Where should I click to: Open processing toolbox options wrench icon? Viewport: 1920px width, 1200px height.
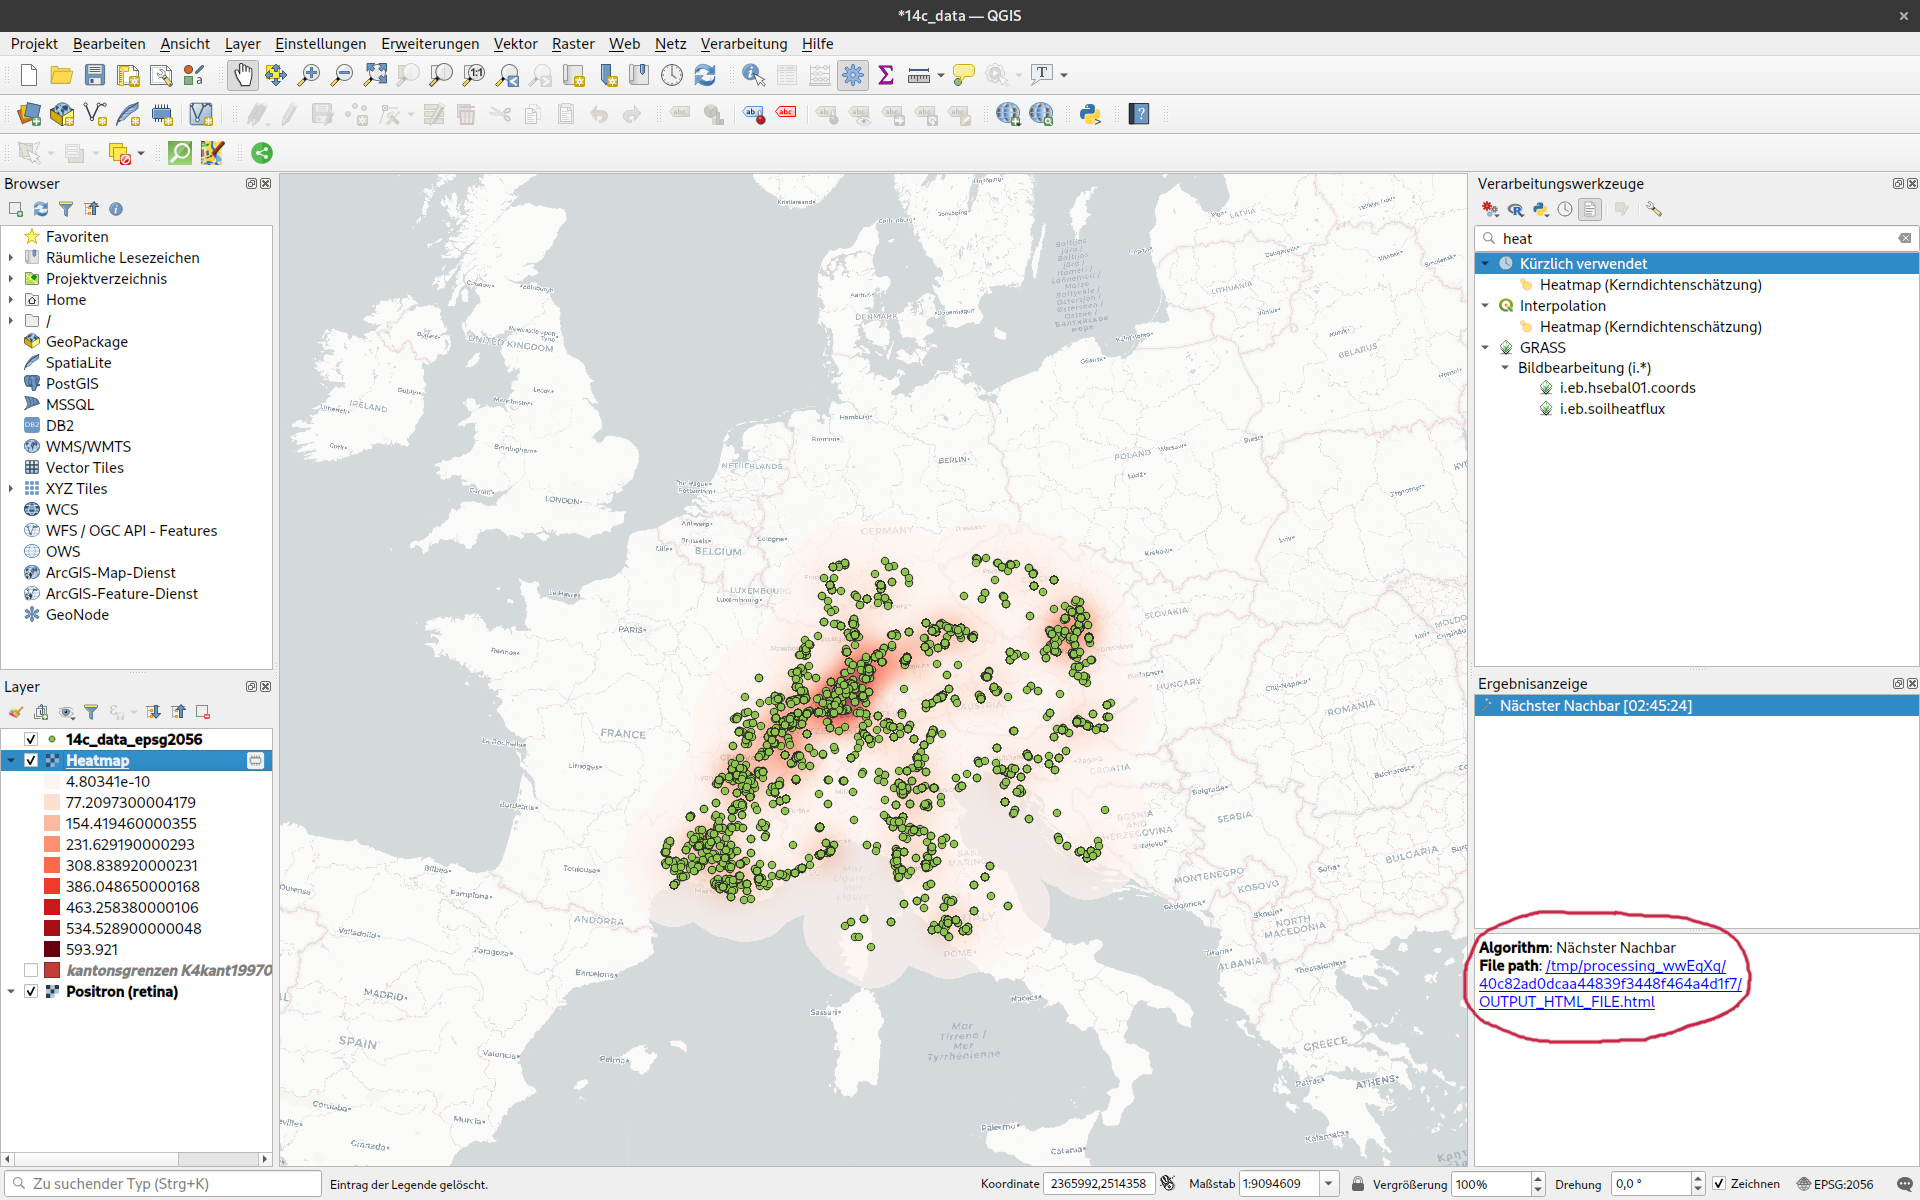(x=1654, y=209)
